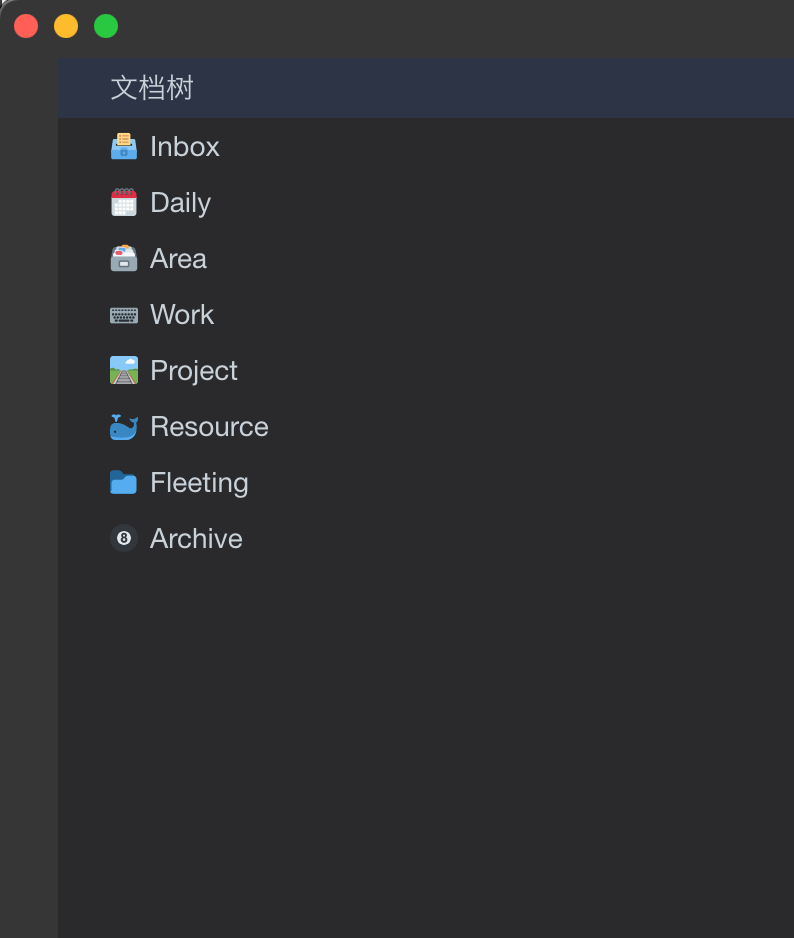794x938 pixels.
Task: Click the Archive 8-ball icon
Action: [123, 539]
